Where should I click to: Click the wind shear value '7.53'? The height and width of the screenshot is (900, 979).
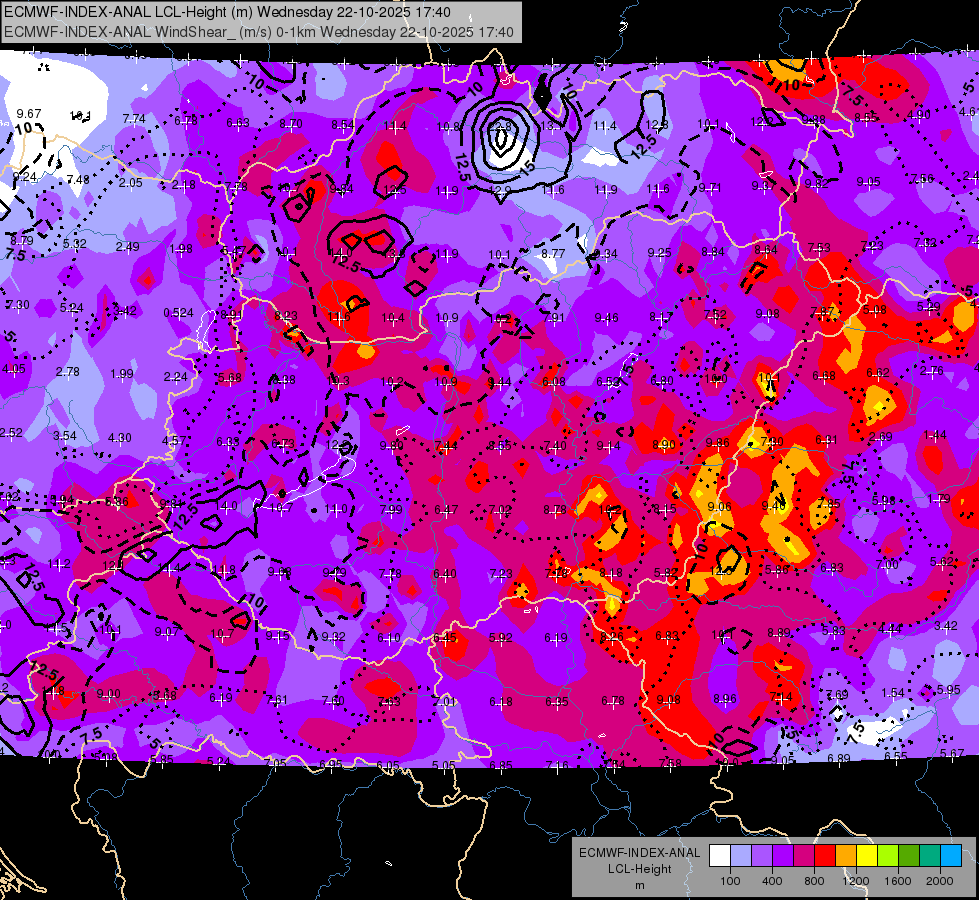coord(819,248)
